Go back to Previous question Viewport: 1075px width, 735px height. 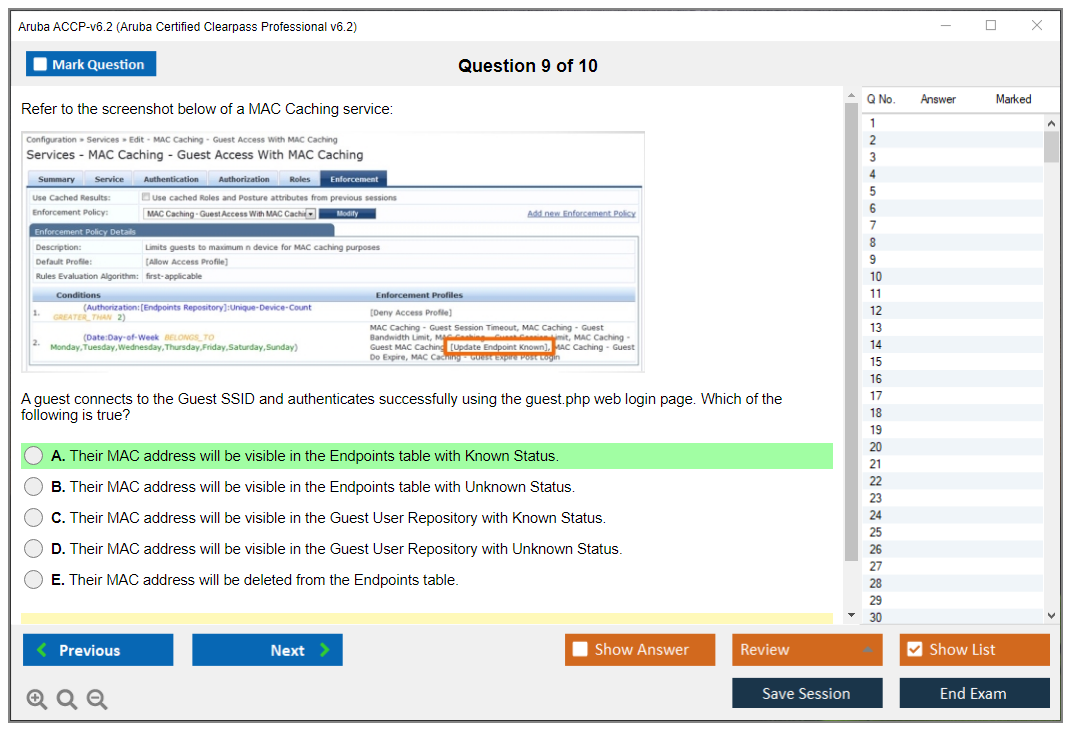[x=98, y=650]
